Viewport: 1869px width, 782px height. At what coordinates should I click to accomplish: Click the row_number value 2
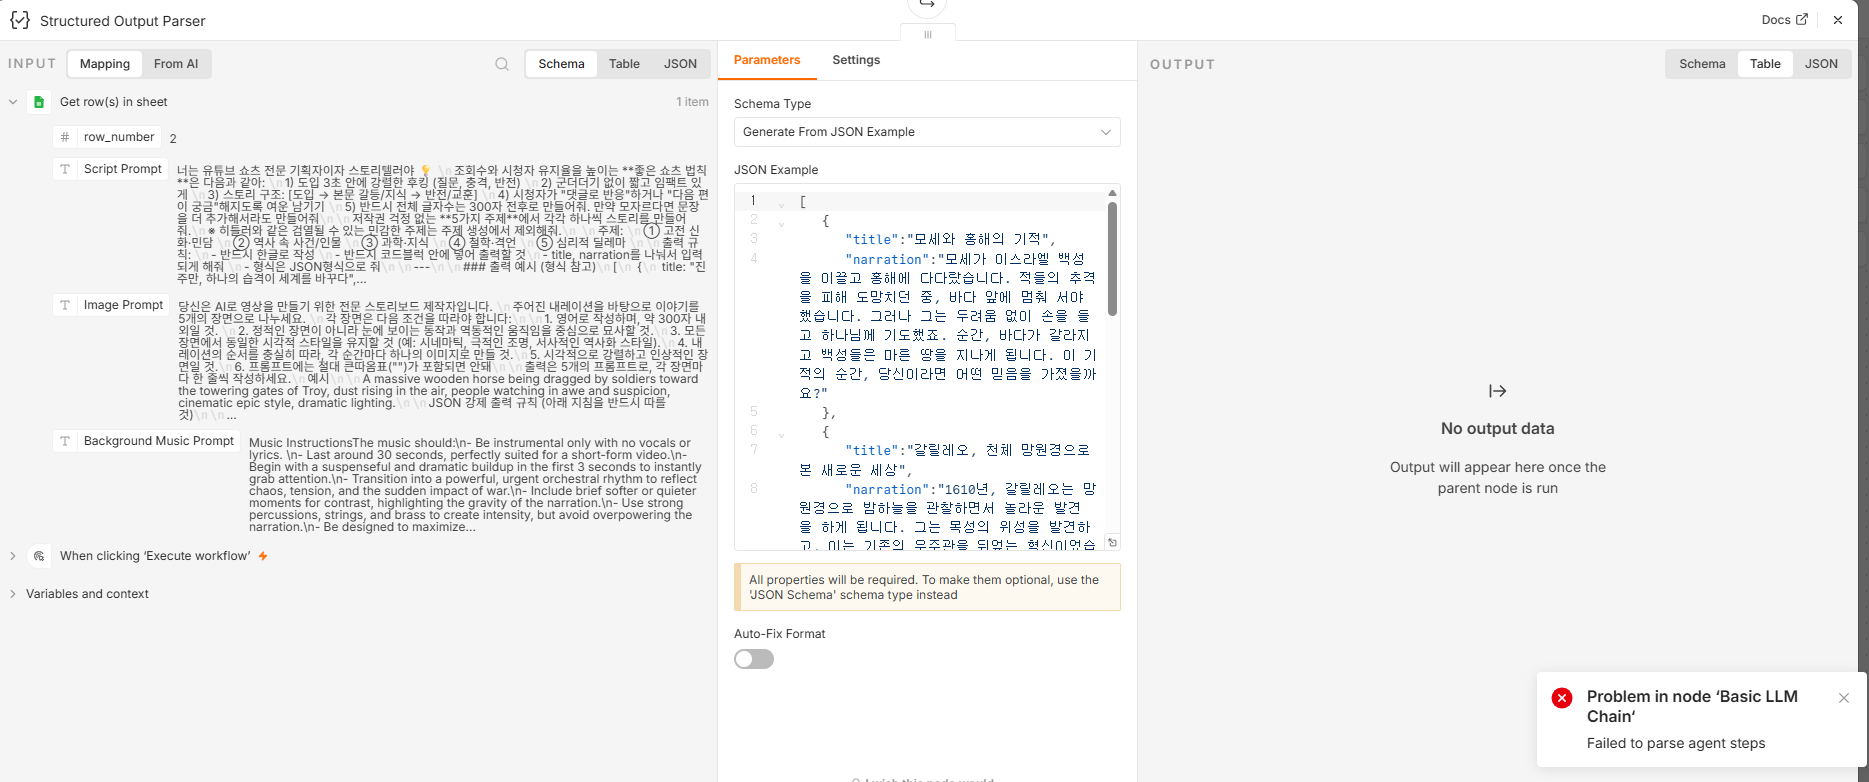[173, 138]
